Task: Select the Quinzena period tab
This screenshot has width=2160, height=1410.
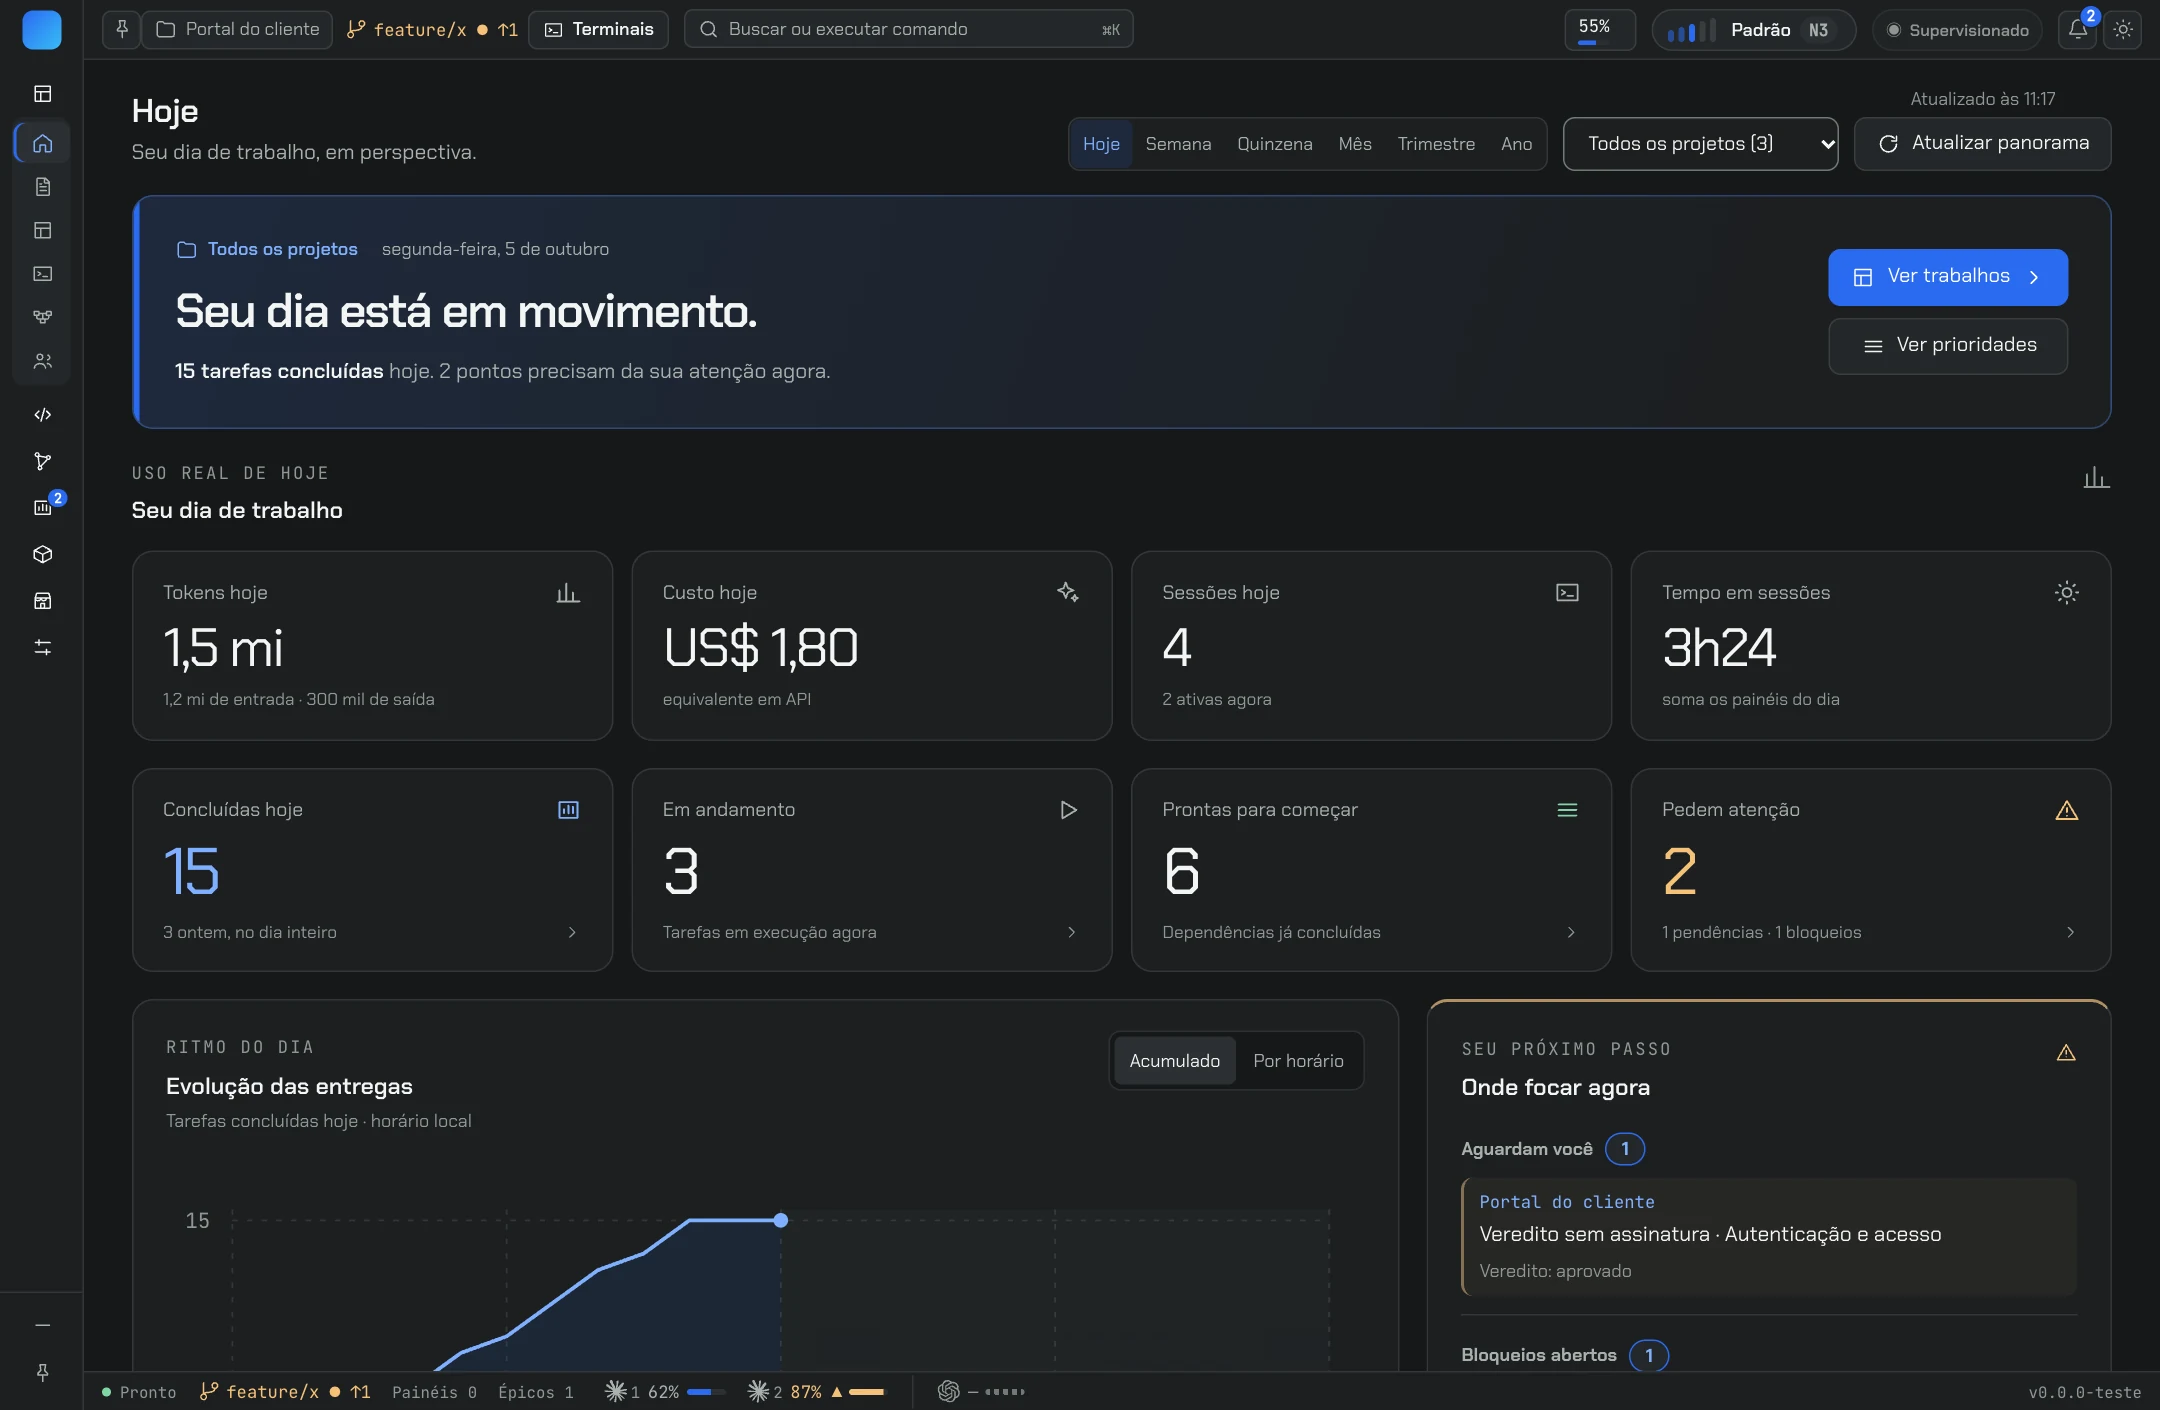Action: coord(1274,144)
